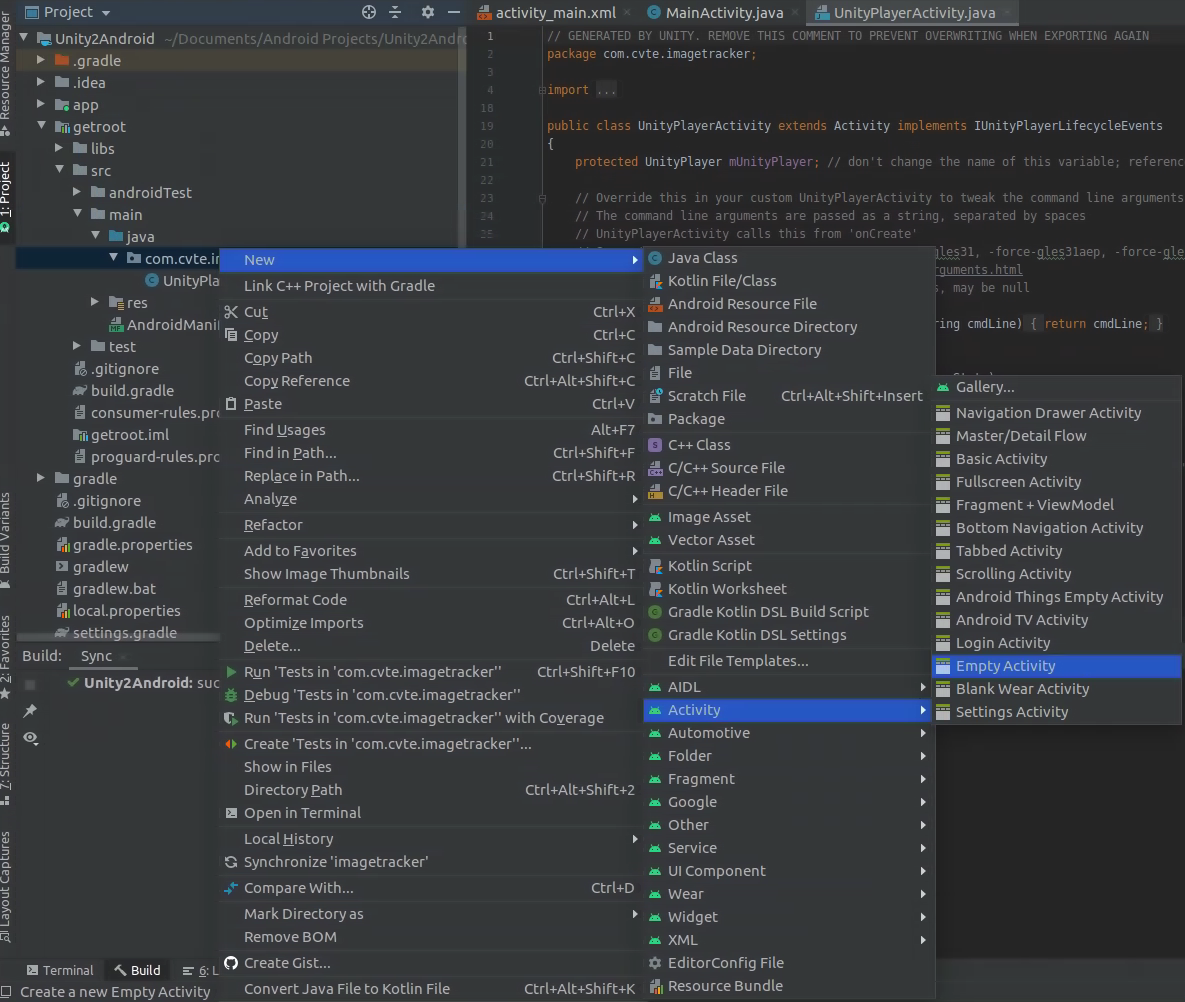1185x1002 pixels.
Task: Click the Cut scissors icon in context menu
Action: pos(231,311)
